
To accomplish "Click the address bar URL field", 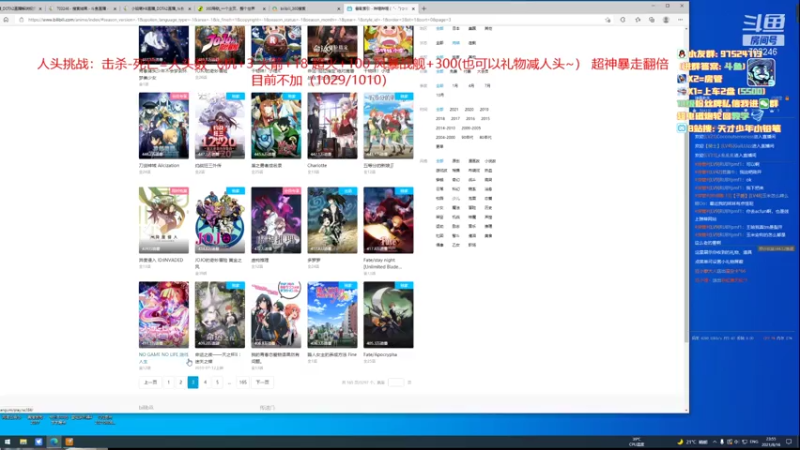I will 306,20.
